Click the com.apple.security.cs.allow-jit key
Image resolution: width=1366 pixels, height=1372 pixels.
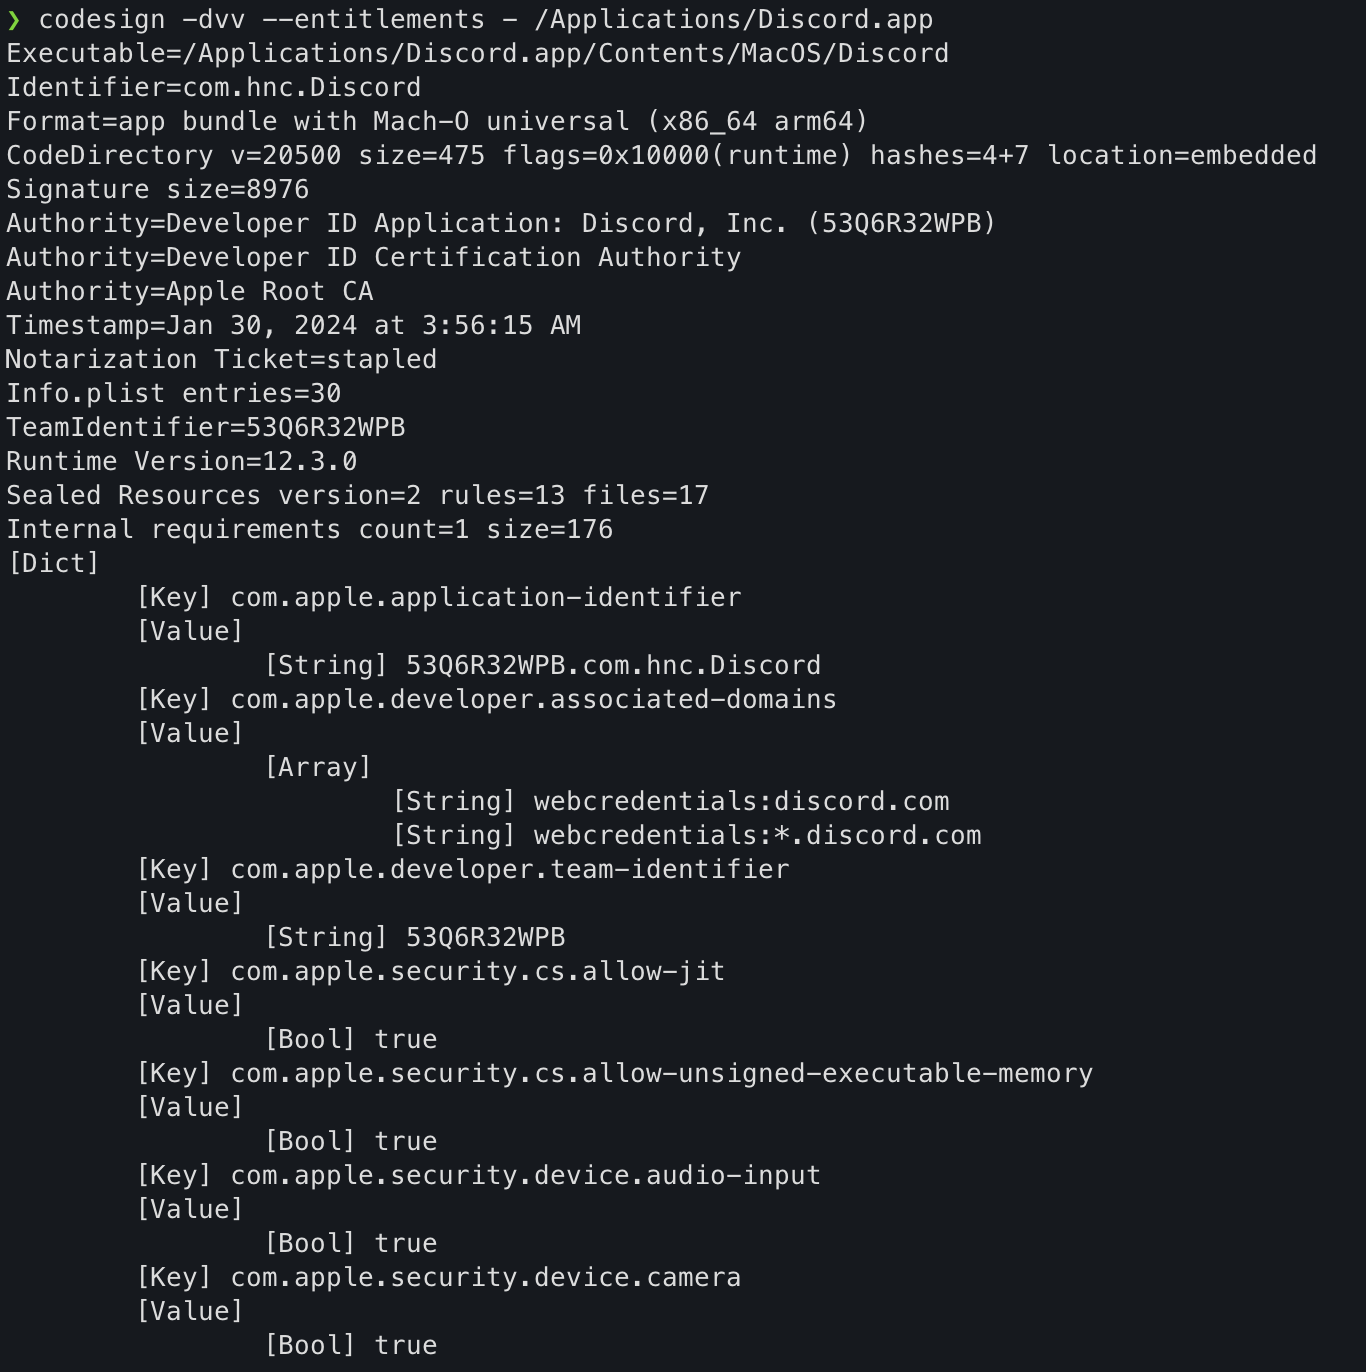[478, 972]
